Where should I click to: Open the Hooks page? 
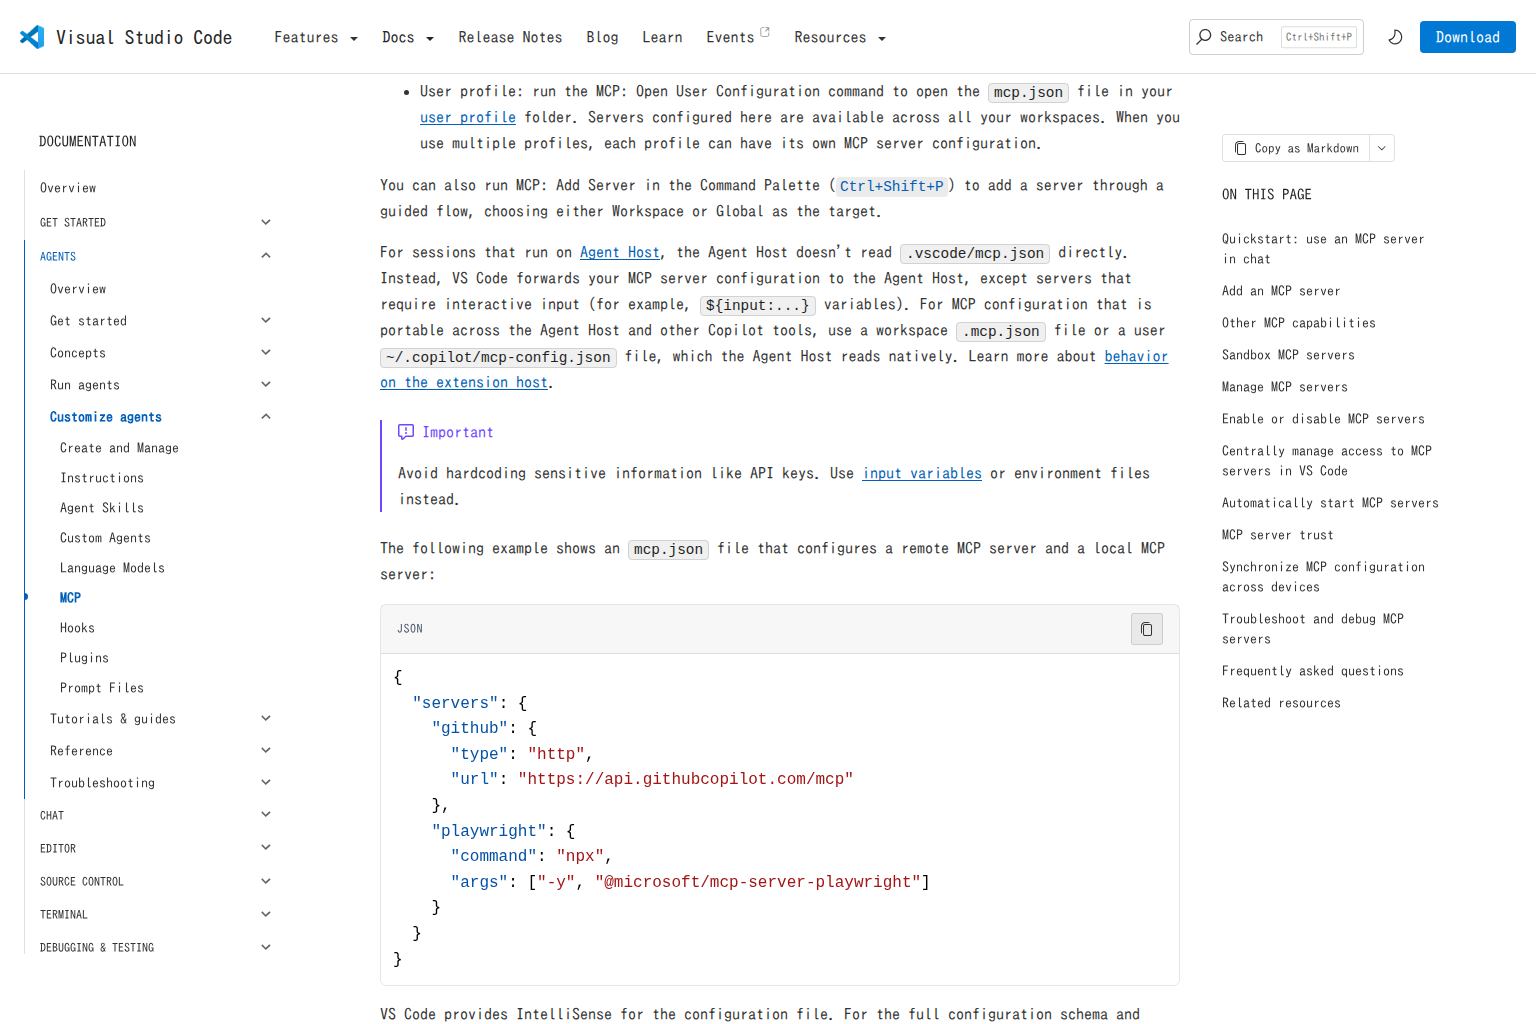tap(77, 628)
